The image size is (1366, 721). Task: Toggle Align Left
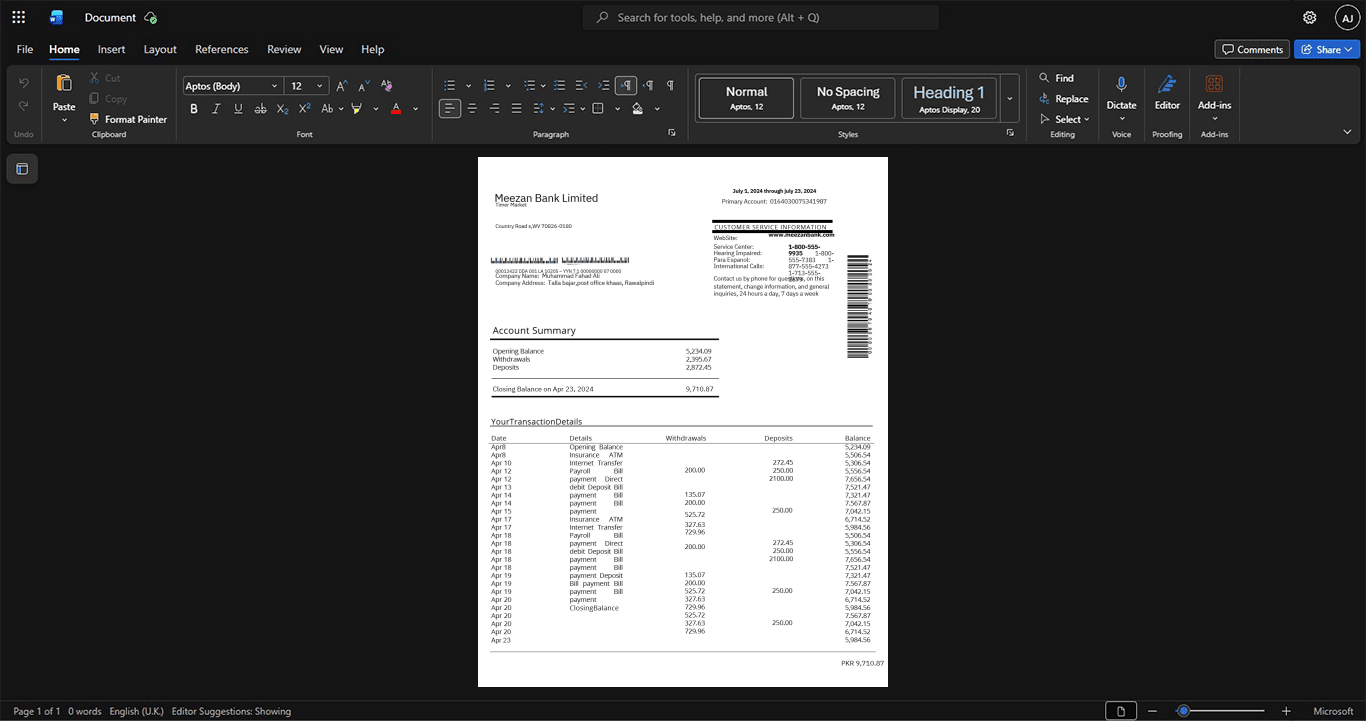[450, 109]
